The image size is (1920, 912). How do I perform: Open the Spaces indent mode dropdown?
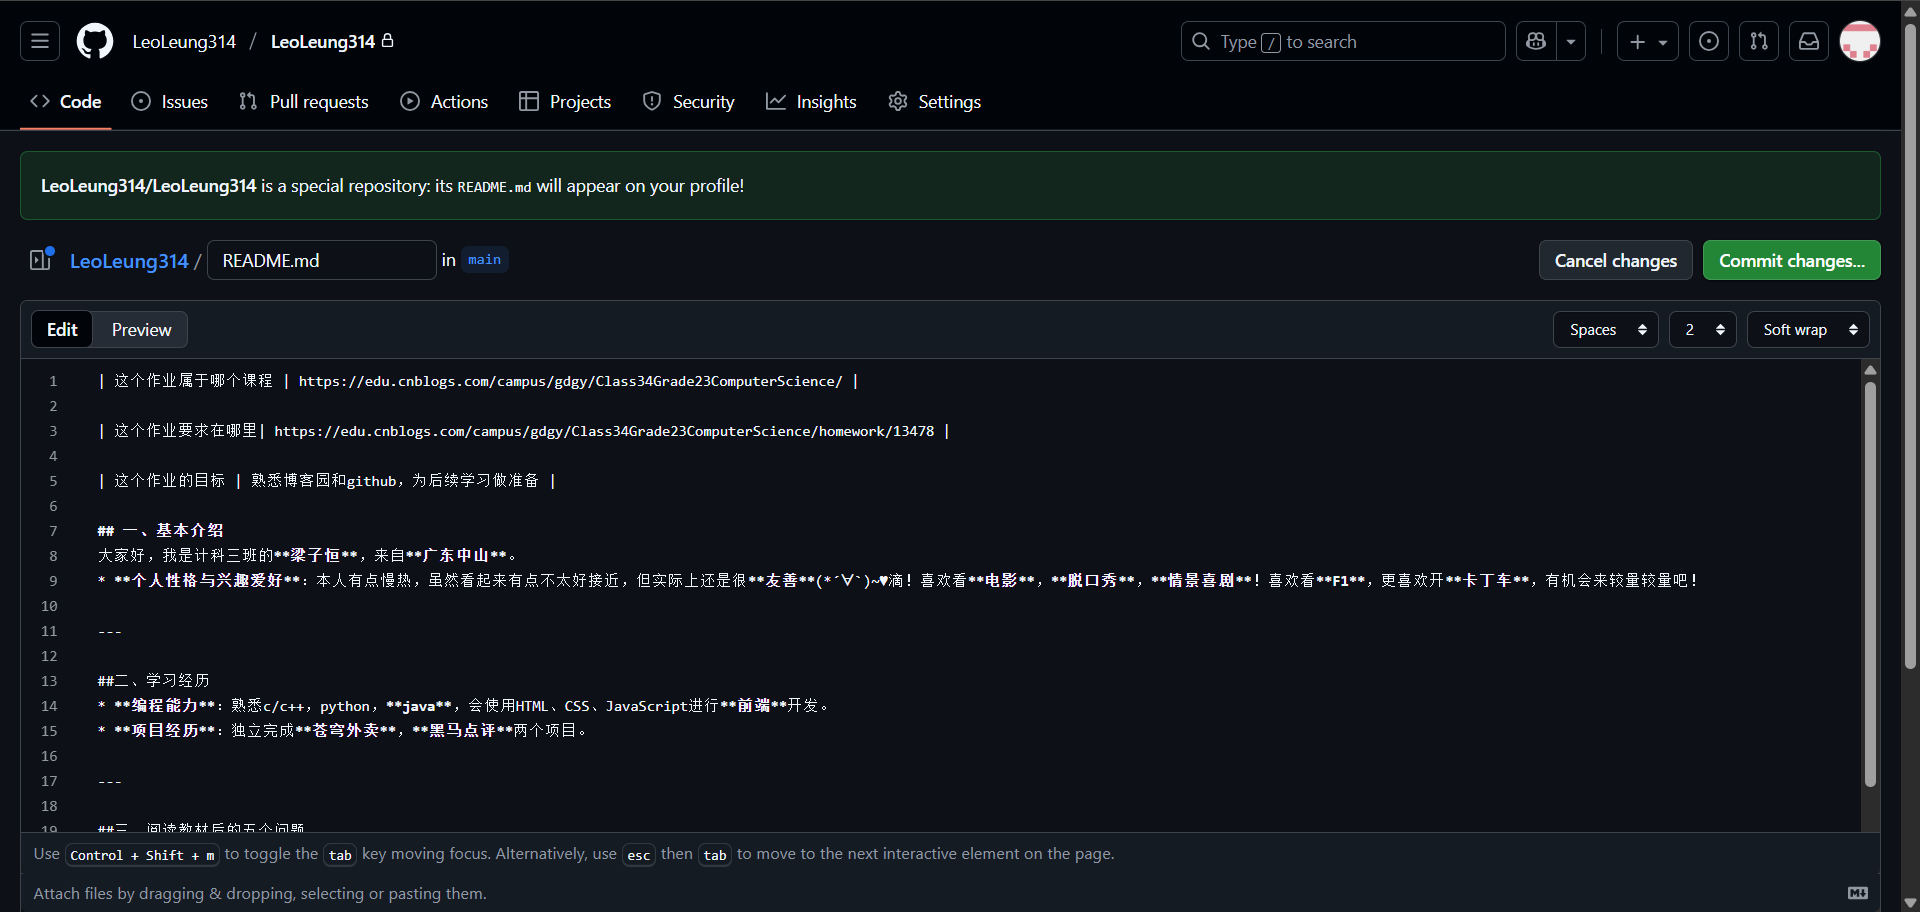point(1605,330)
